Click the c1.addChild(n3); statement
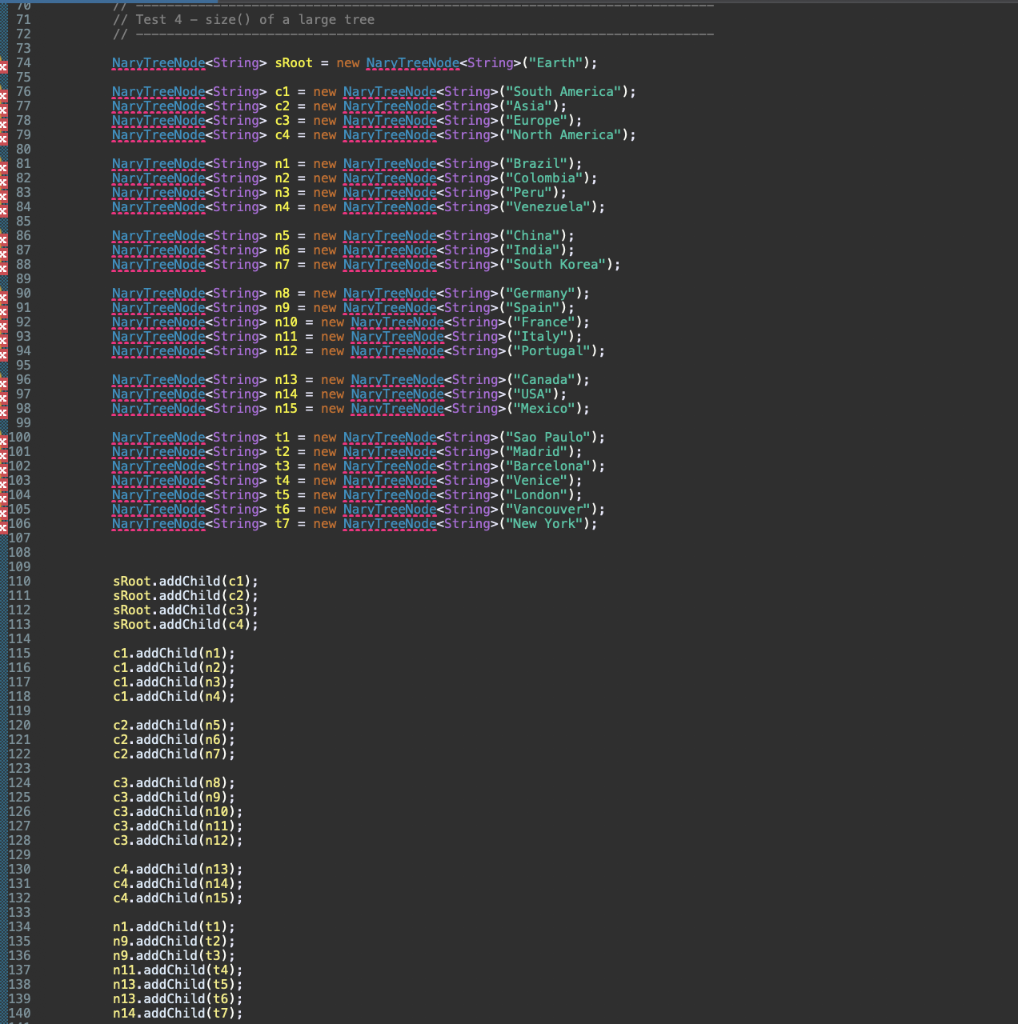 (174, 682)
